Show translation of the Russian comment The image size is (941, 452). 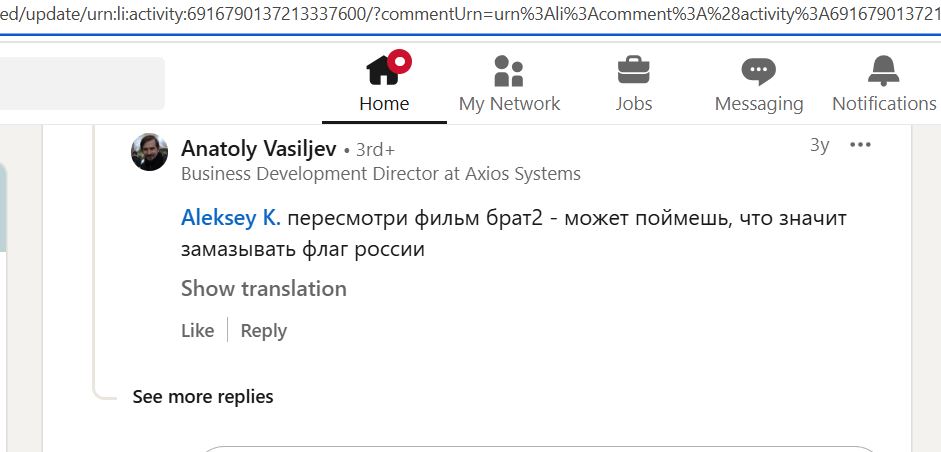coord(263,289)
